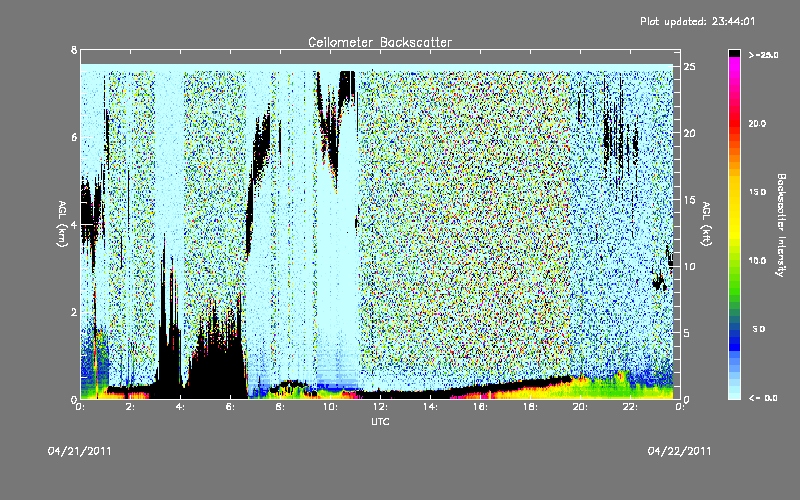
Task: Click the red section of the colorbar near 20.0
Action: [734, 122]
